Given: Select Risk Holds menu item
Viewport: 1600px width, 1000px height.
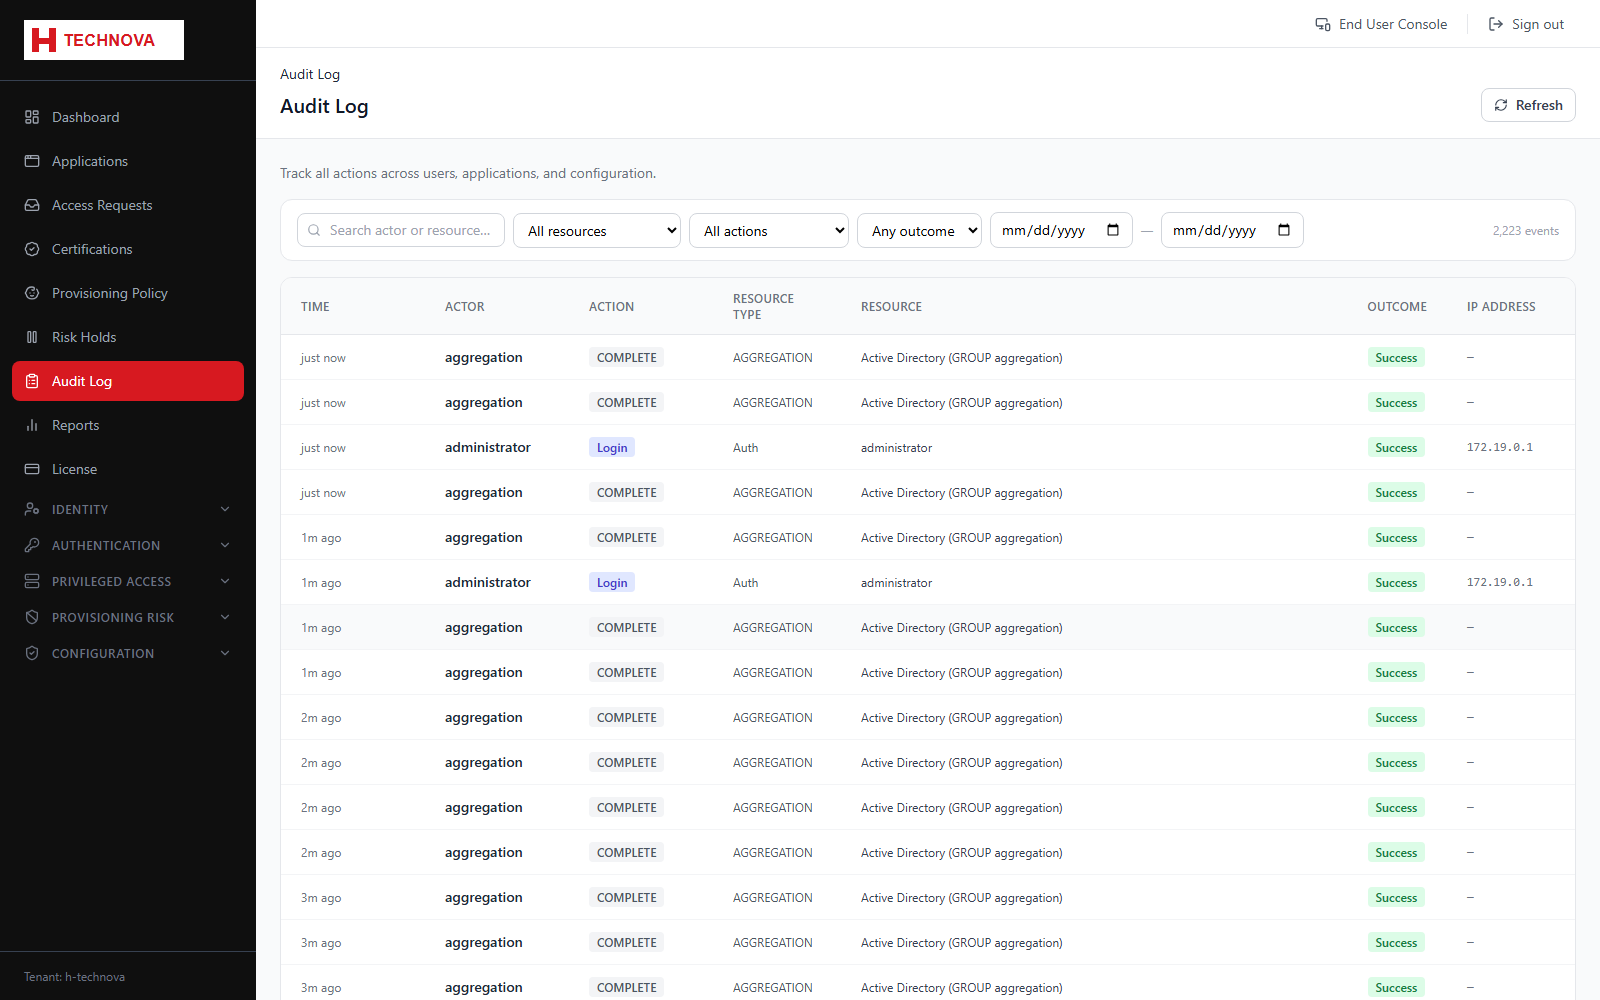Looking at the screenshot, I should click(x=128, y=337).
